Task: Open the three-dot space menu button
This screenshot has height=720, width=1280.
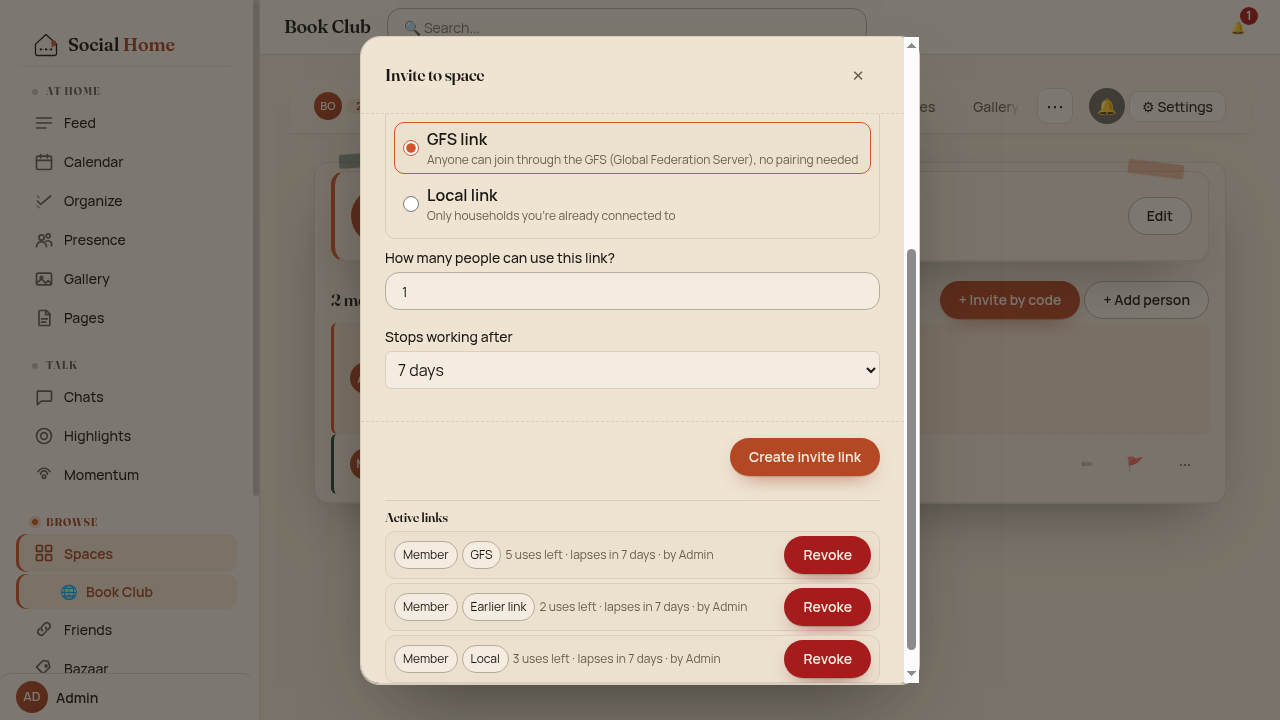Action: point(1055,107)
